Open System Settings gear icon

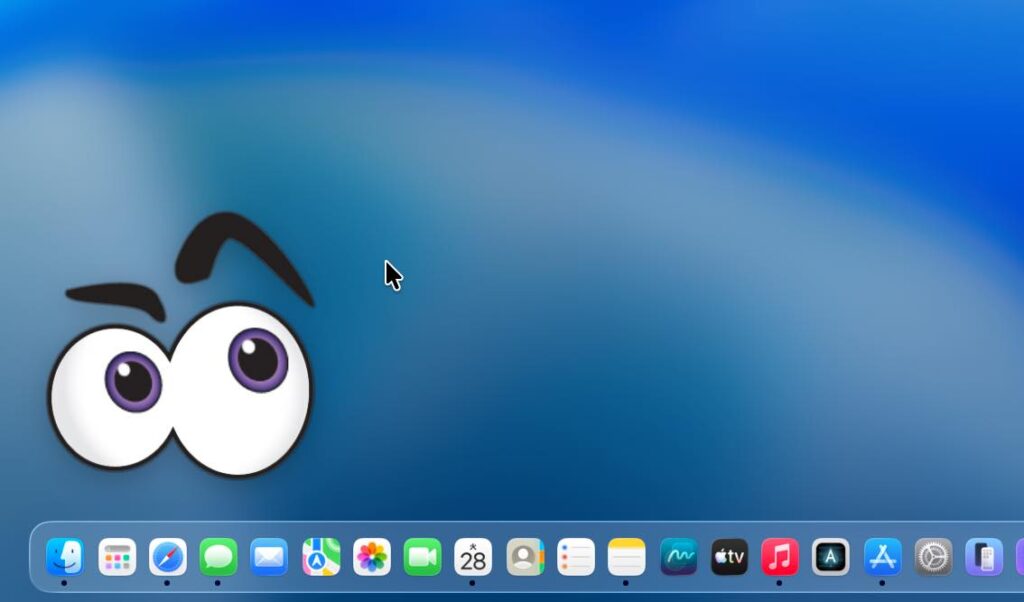934,557
